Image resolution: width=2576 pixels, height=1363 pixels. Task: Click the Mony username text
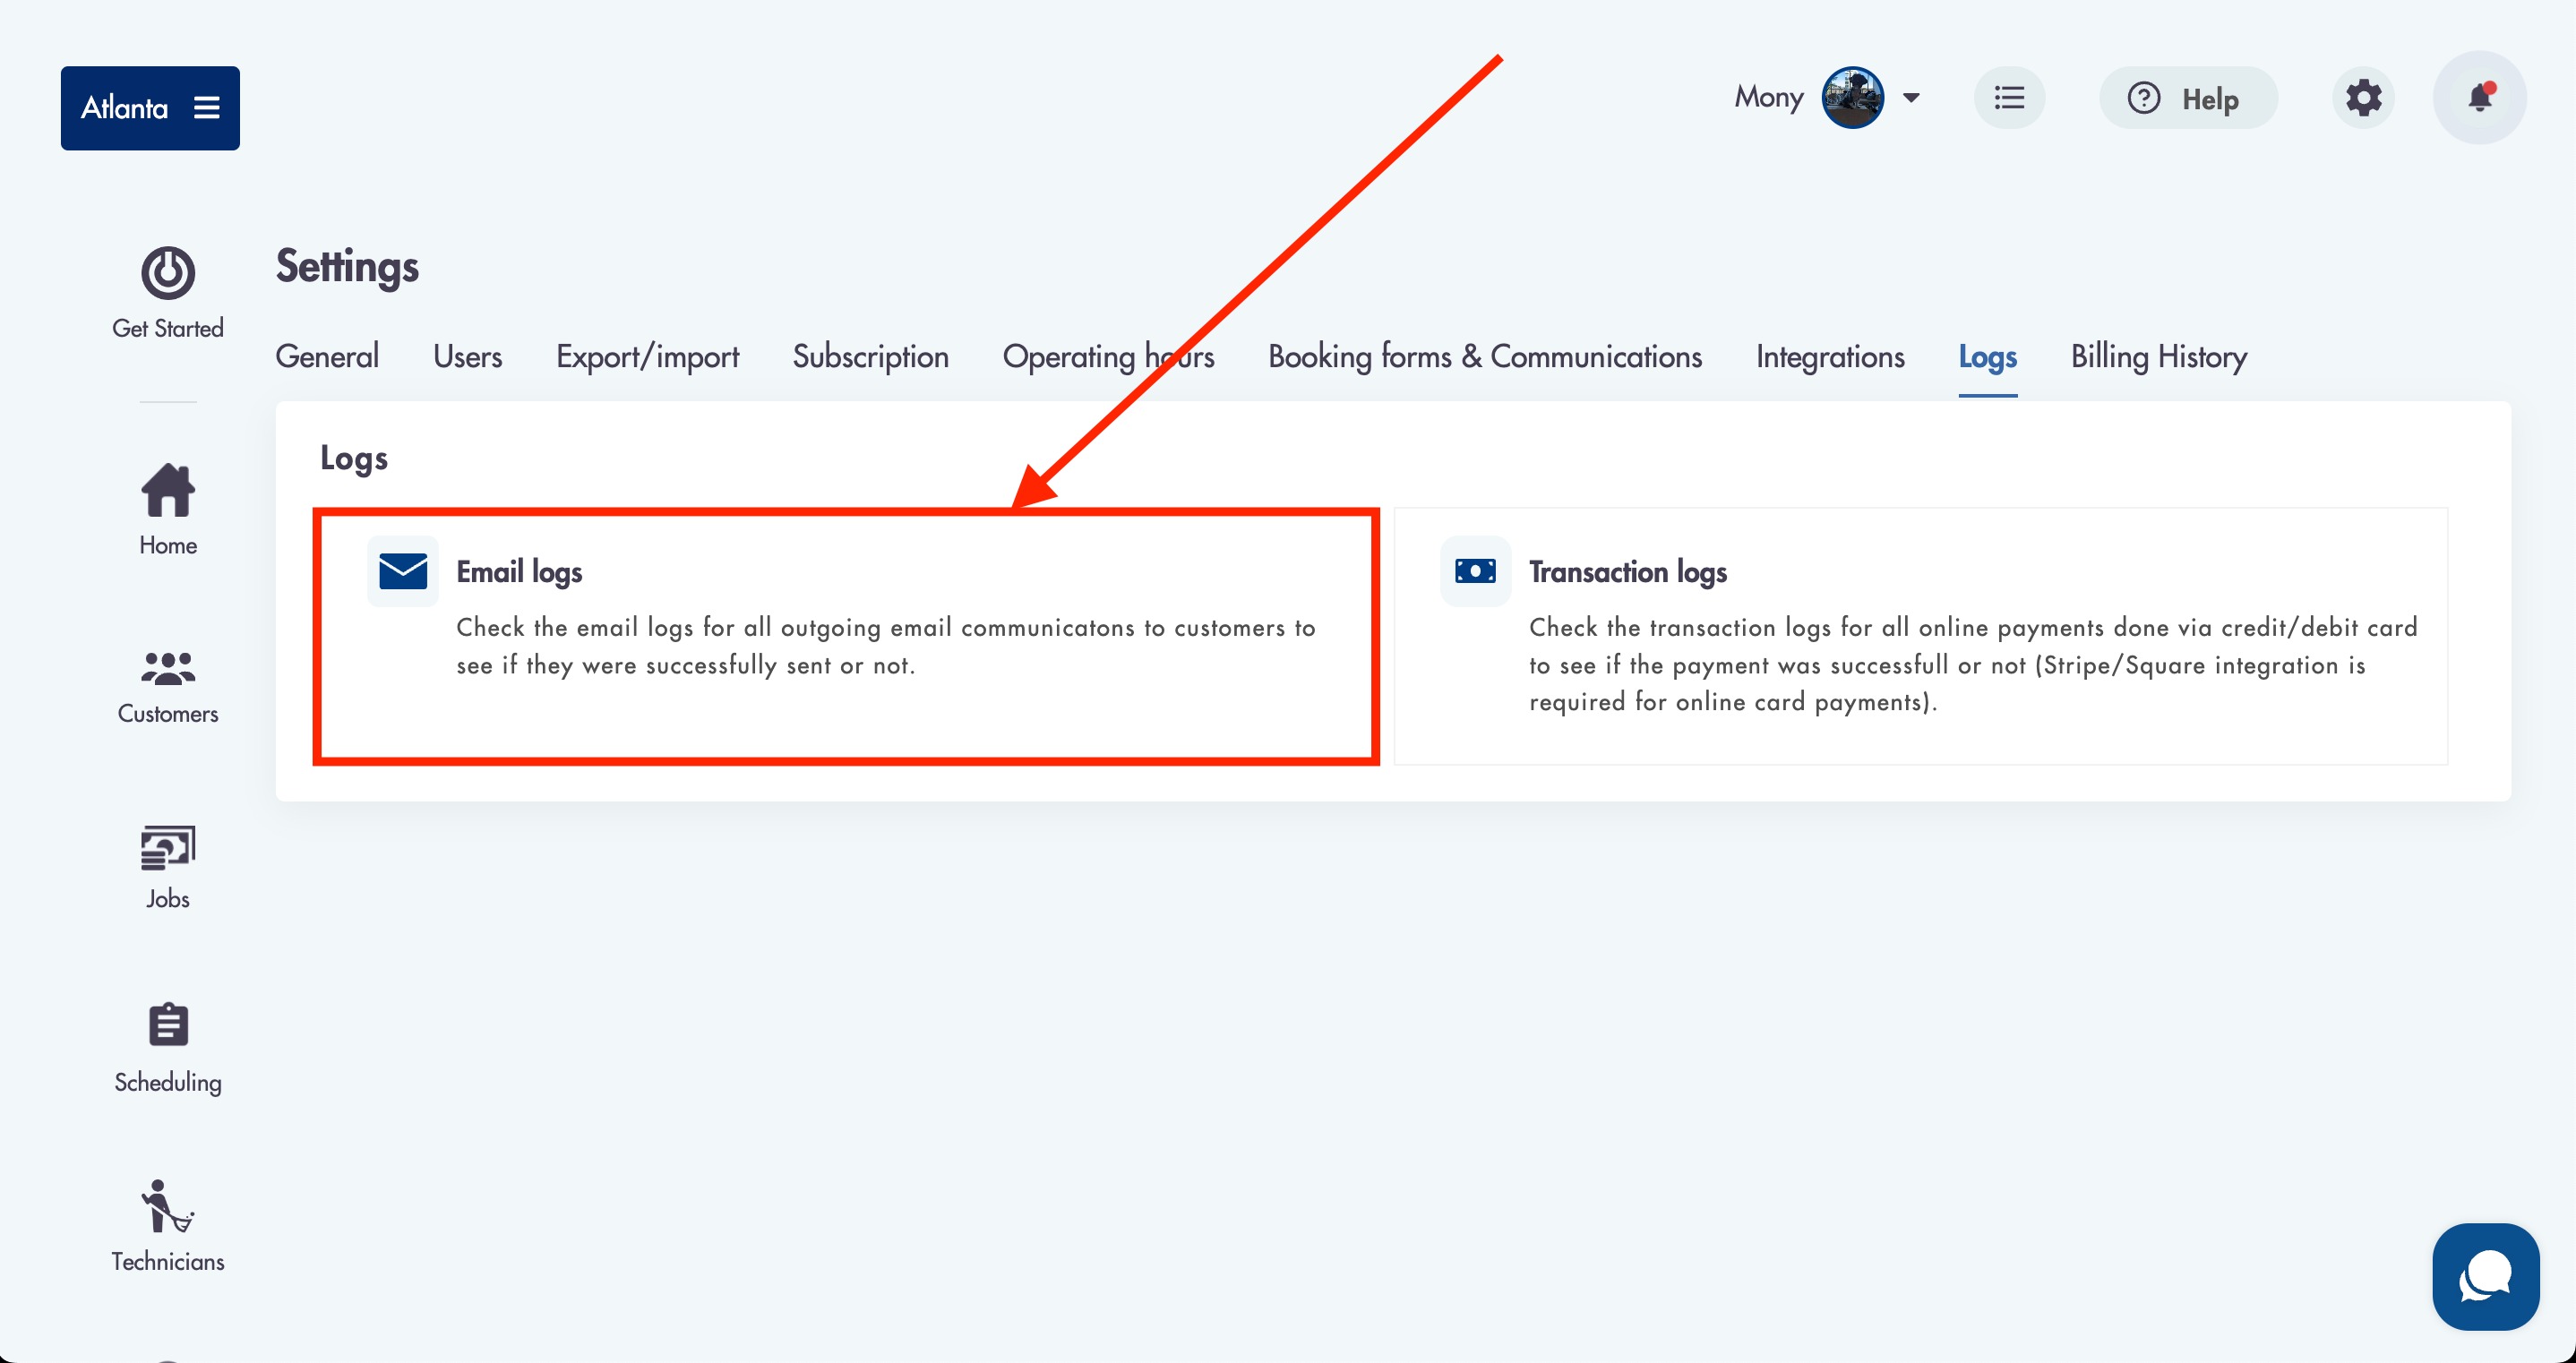tap(1769, 97)
